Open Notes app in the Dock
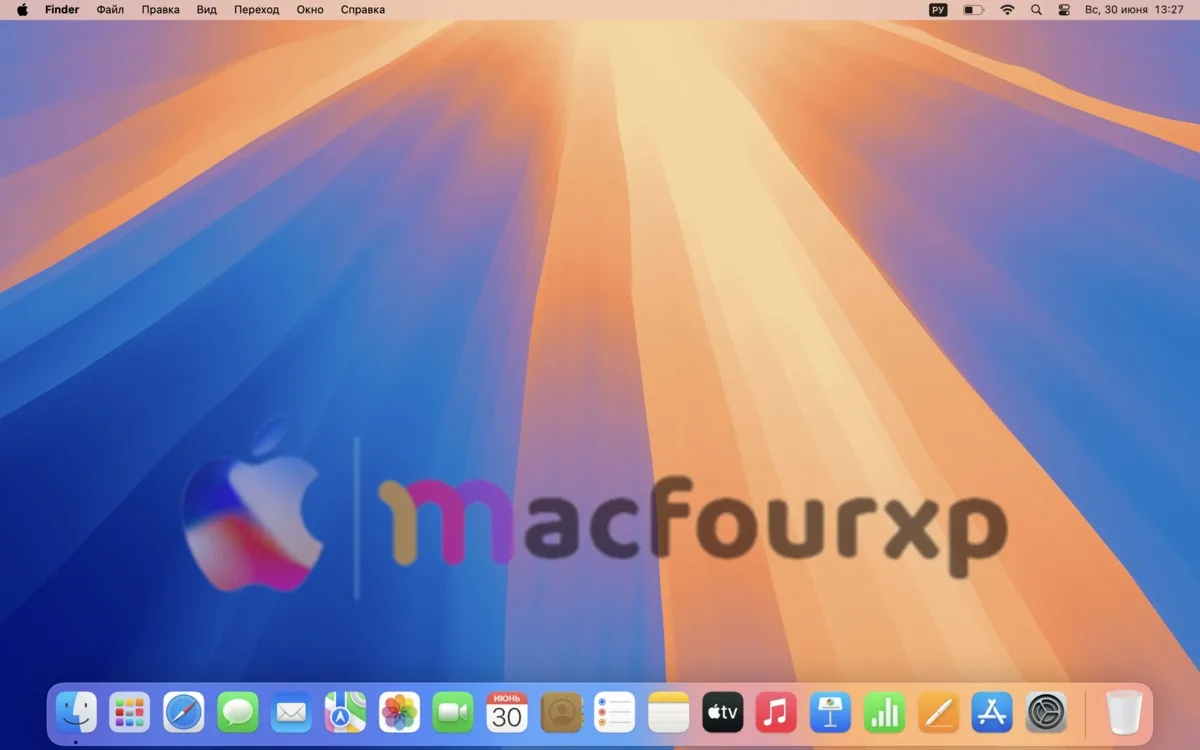The width and height of the screenshot is (1200, 750). pos(669,713)
